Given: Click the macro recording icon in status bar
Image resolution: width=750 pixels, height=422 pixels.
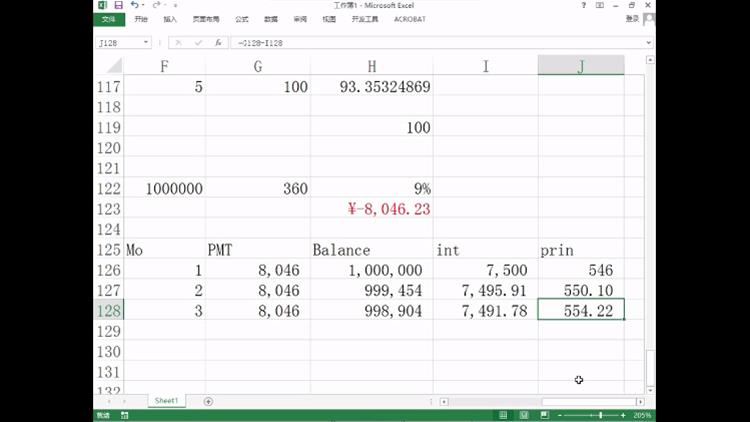Looking at the screenshot, I should point(124,415).
